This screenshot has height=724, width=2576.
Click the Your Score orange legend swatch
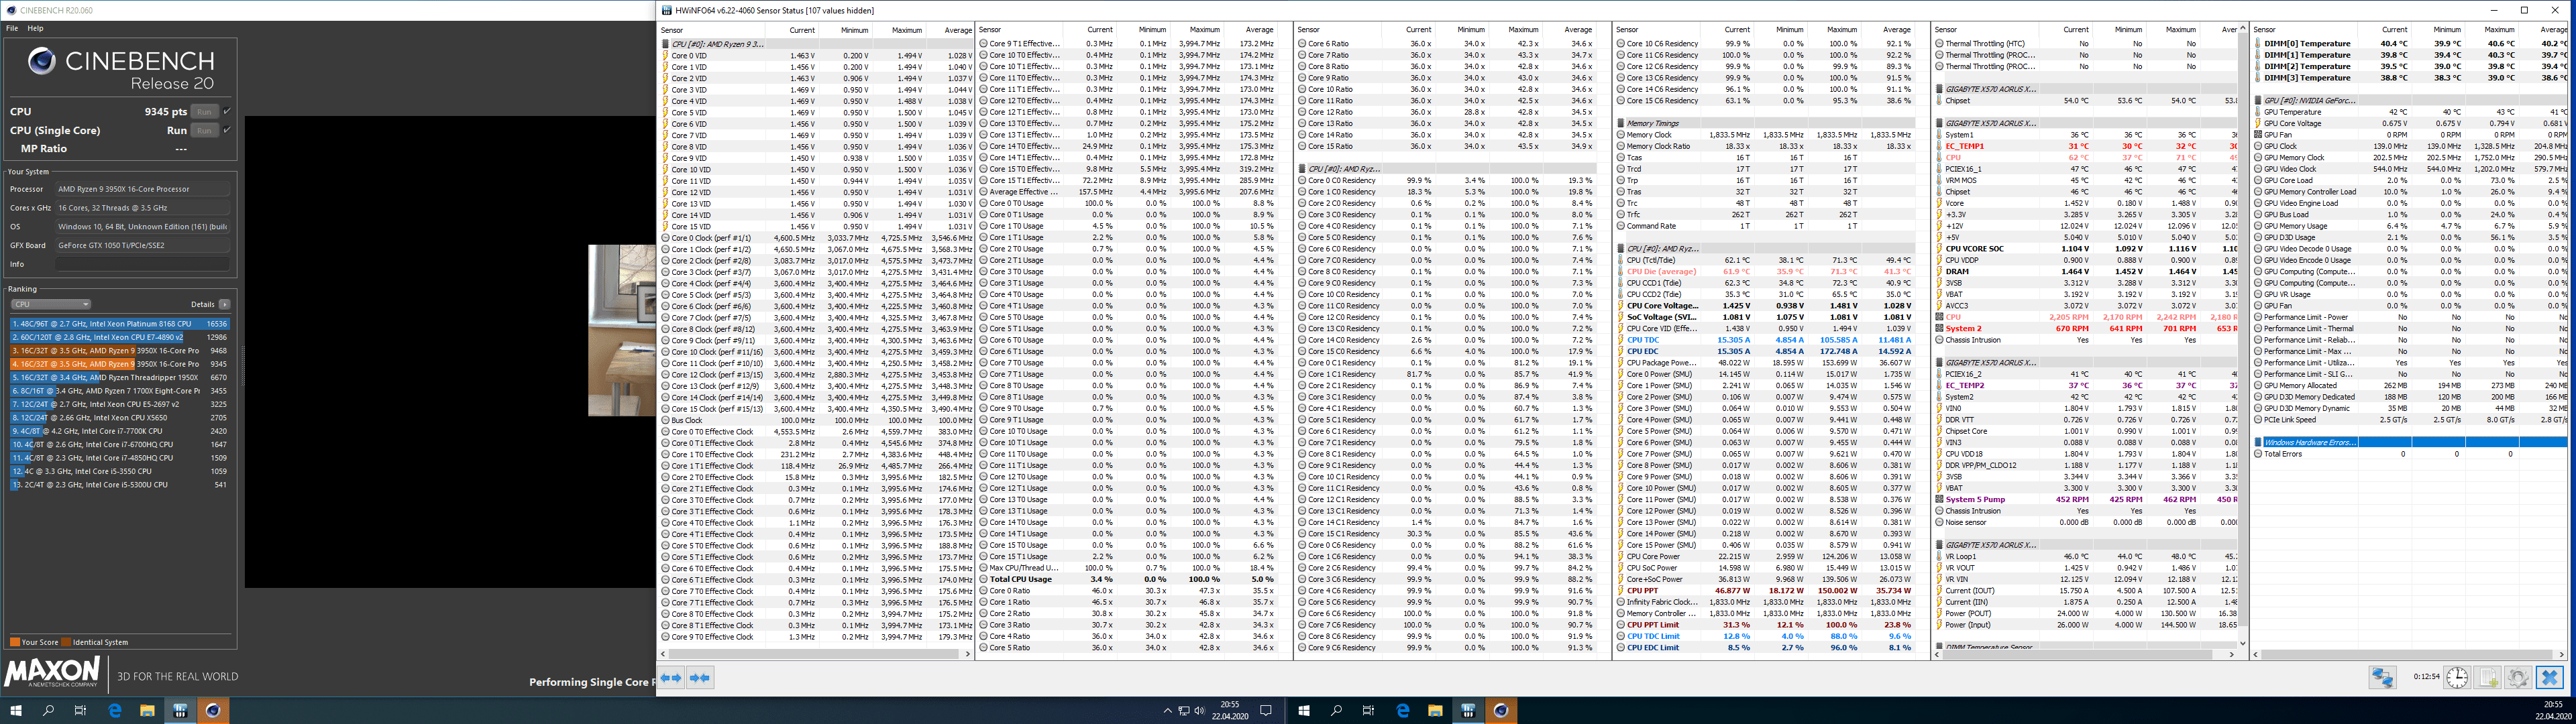14,642
